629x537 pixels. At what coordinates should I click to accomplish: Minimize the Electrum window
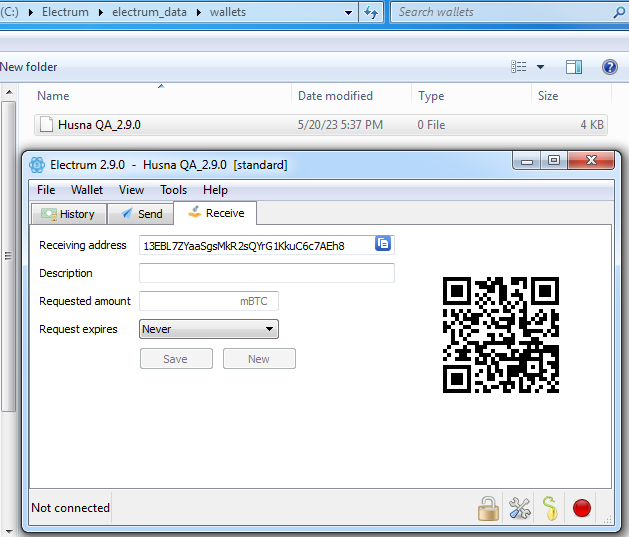[x=527, y=161]
